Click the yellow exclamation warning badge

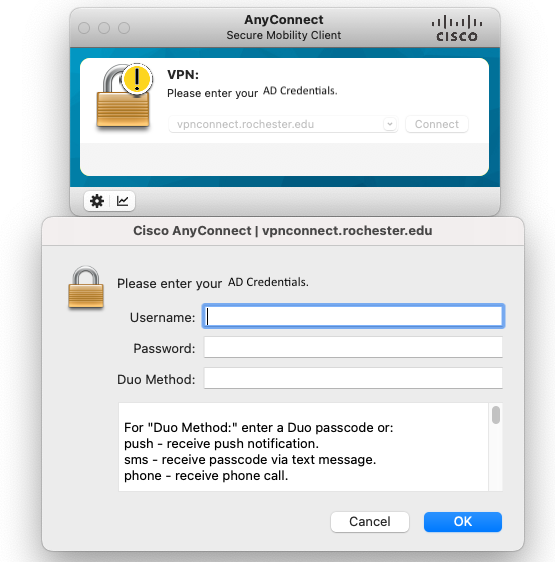137,79
